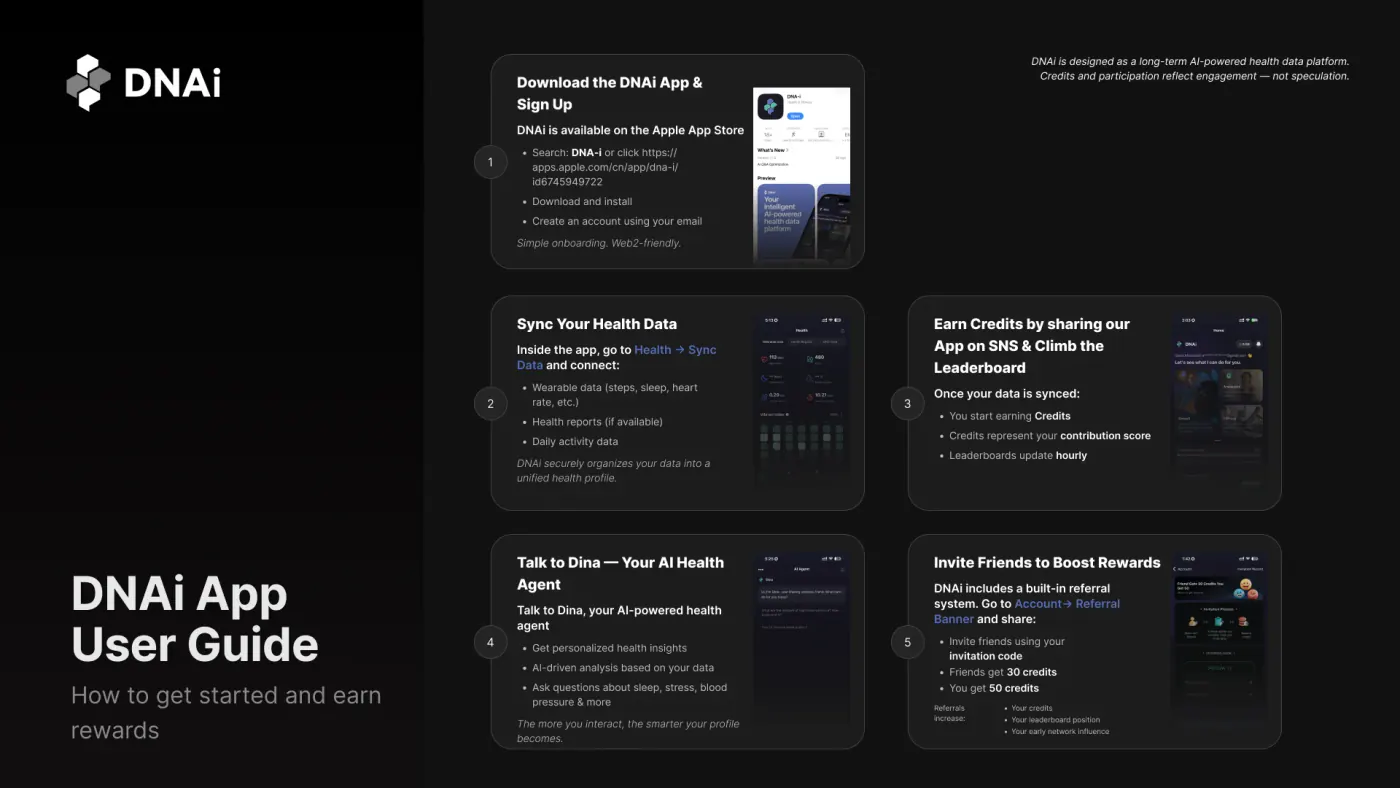
Task: Click "Simple onboarding. Web2-friendly." note
Action: 599,243
